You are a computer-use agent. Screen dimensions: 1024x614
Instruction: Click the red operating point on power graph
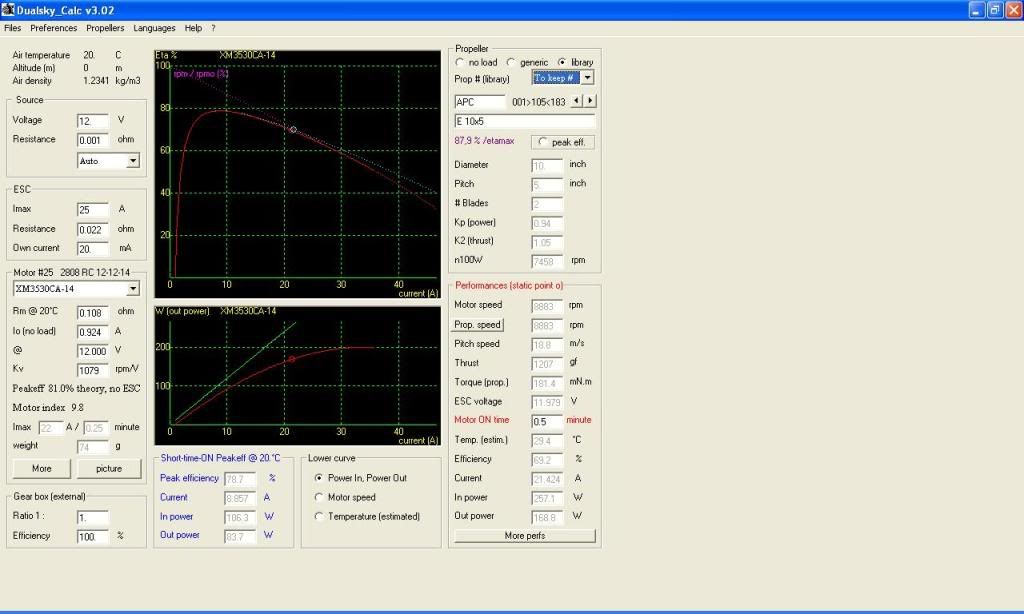coord(291,359)
